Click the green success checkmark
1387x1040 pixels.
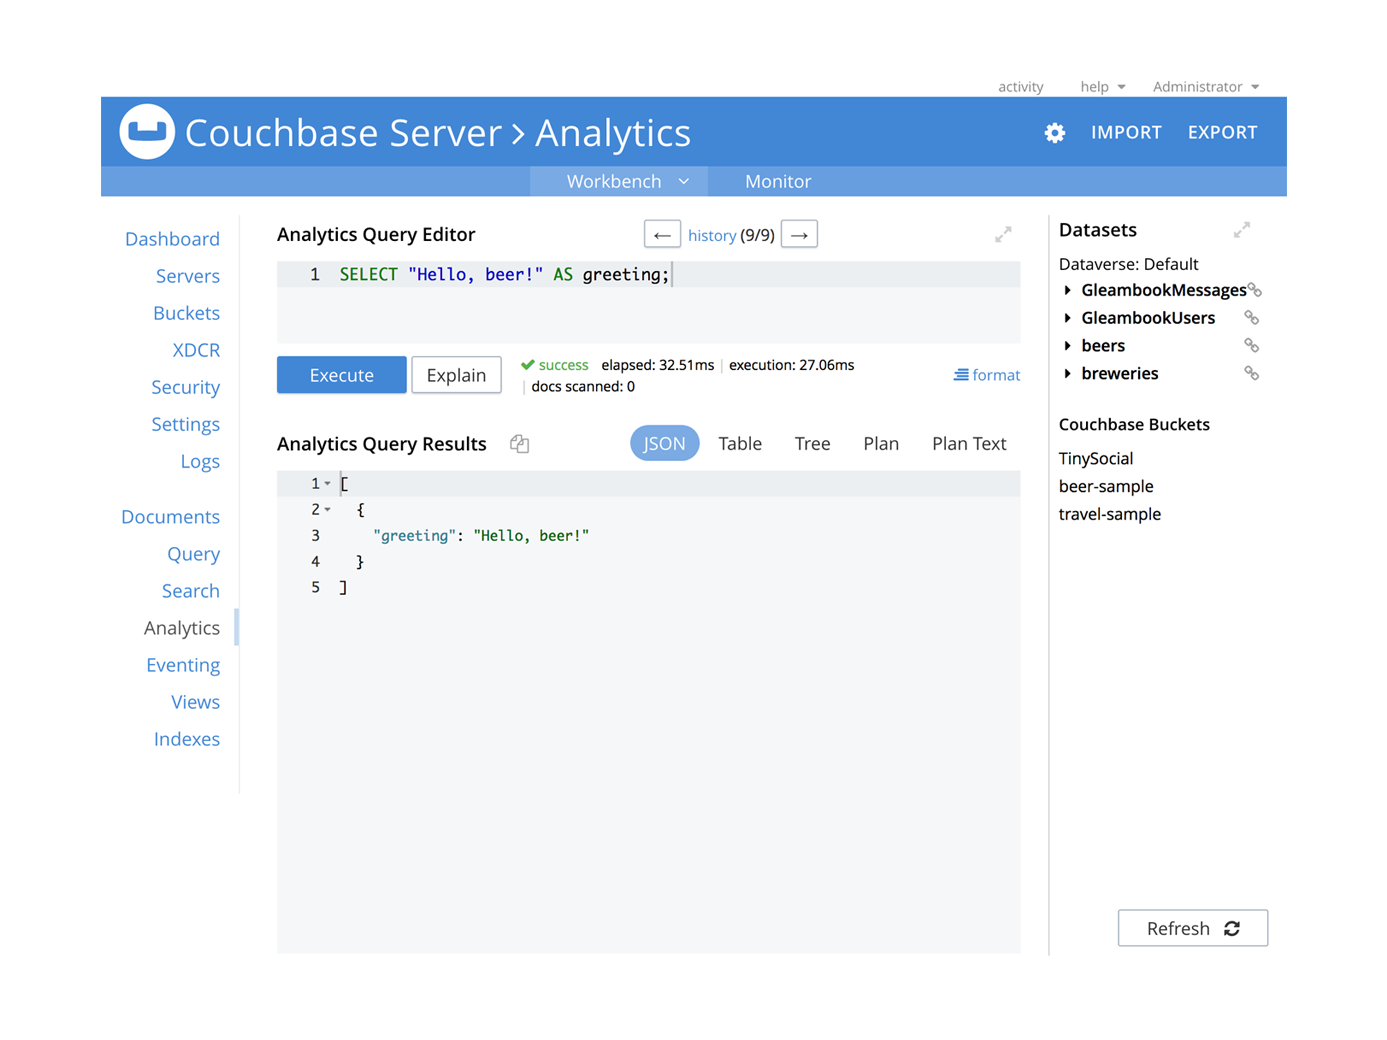(x=527, y=365)
